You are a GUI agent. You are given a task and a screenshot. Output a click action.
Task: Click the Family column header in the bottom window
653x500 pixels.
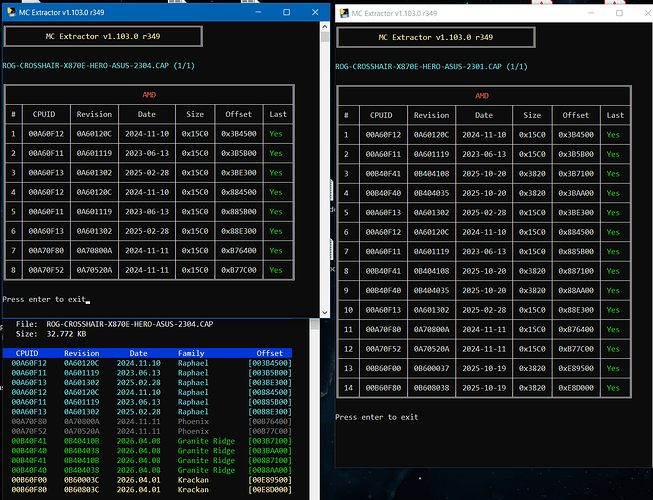[x=191, y=353]
